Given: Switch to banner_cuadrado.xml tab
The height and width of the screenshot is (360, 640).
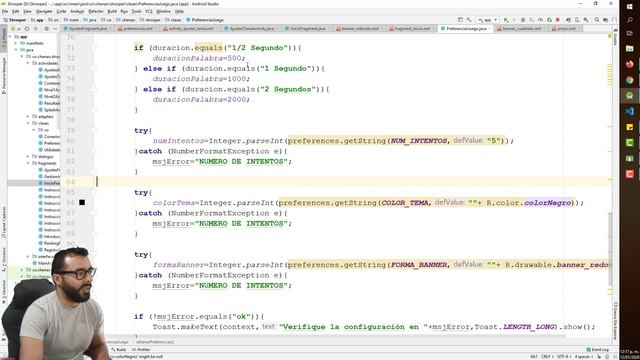Looking at the screenshot, I should pos(521,29).
